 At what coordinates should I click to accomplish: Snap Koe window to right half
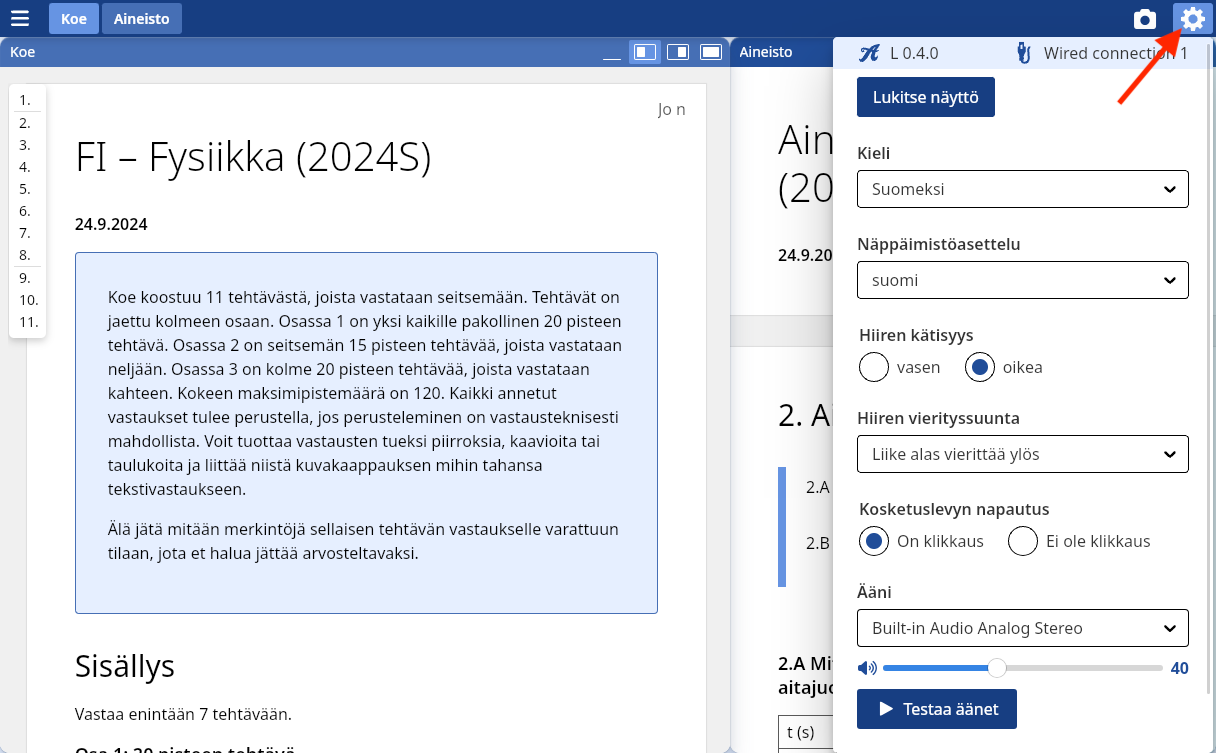pos(678,52)
